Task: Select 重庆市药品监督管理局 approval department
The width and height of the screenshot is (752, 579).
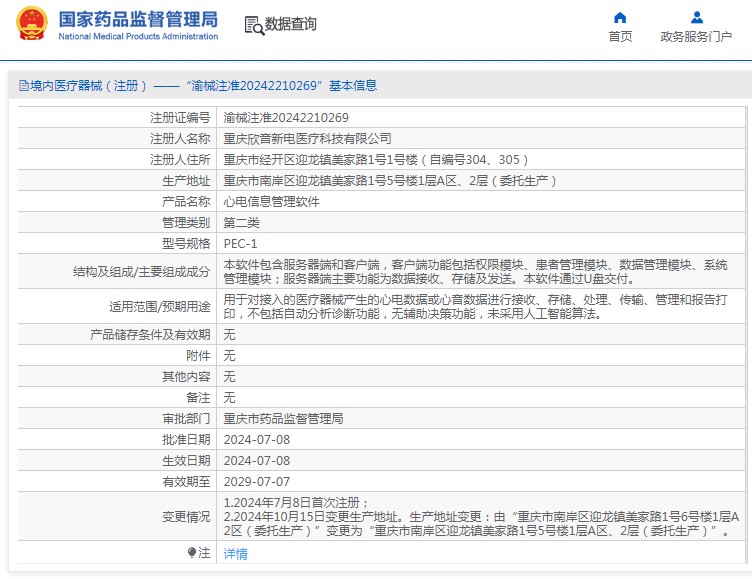Action: pos(283,419)
